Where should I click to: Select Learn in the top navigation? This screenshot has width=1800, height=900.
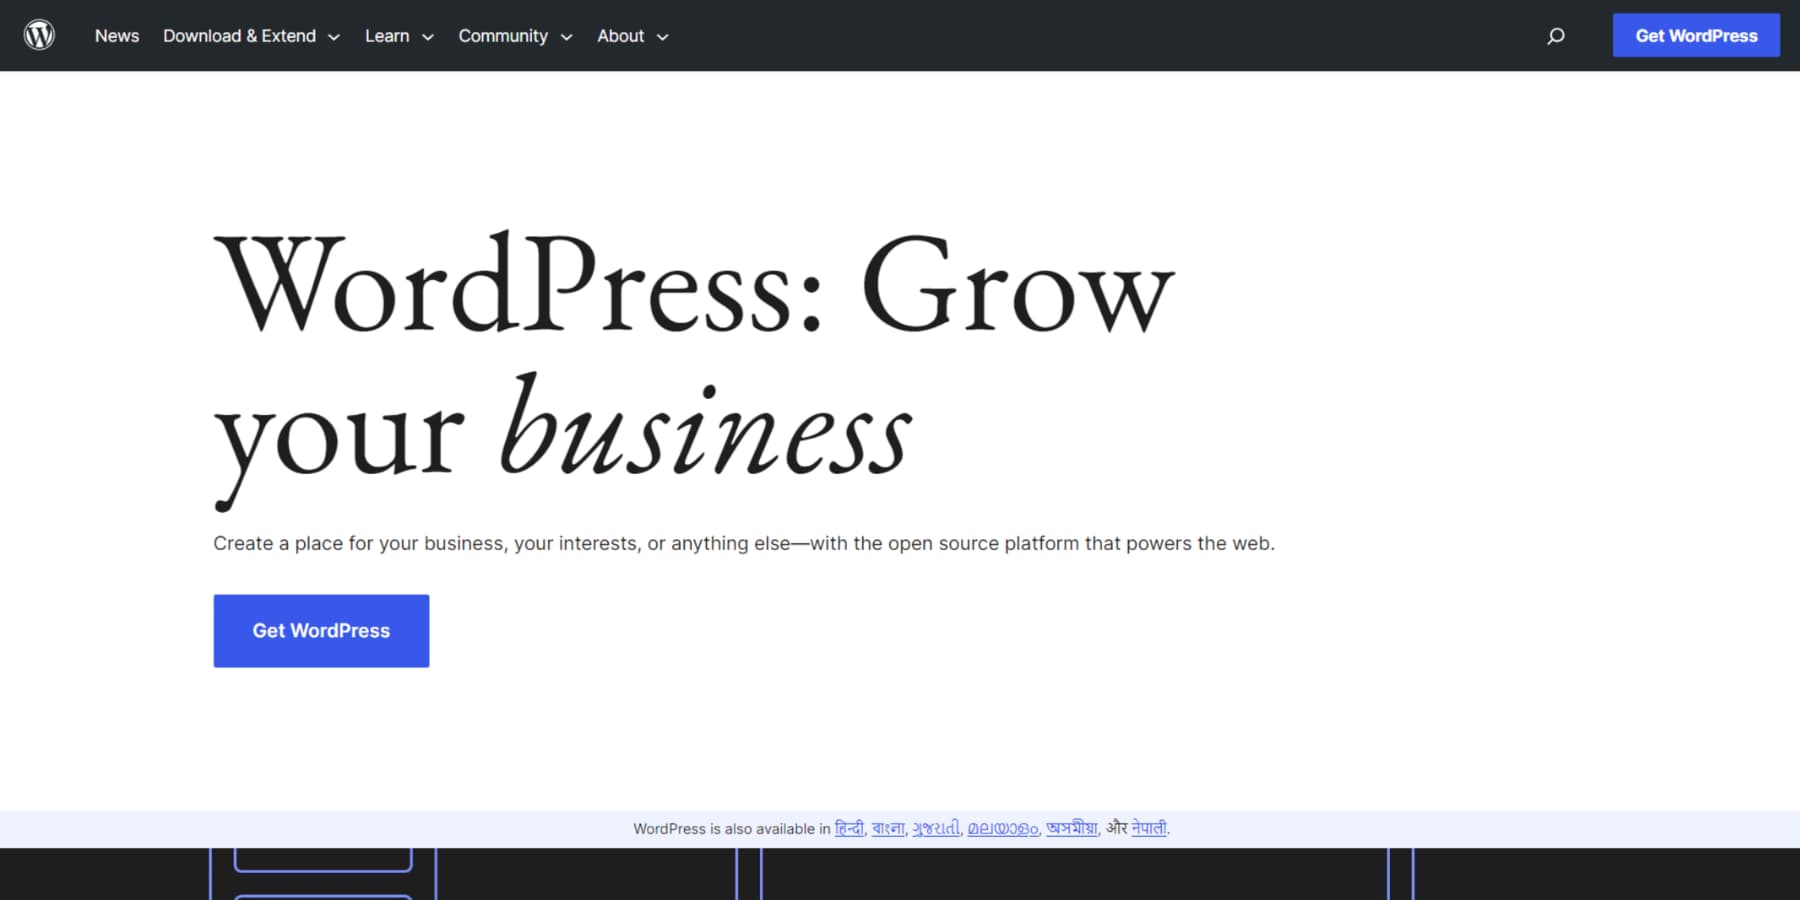click(x=386, y=35)
